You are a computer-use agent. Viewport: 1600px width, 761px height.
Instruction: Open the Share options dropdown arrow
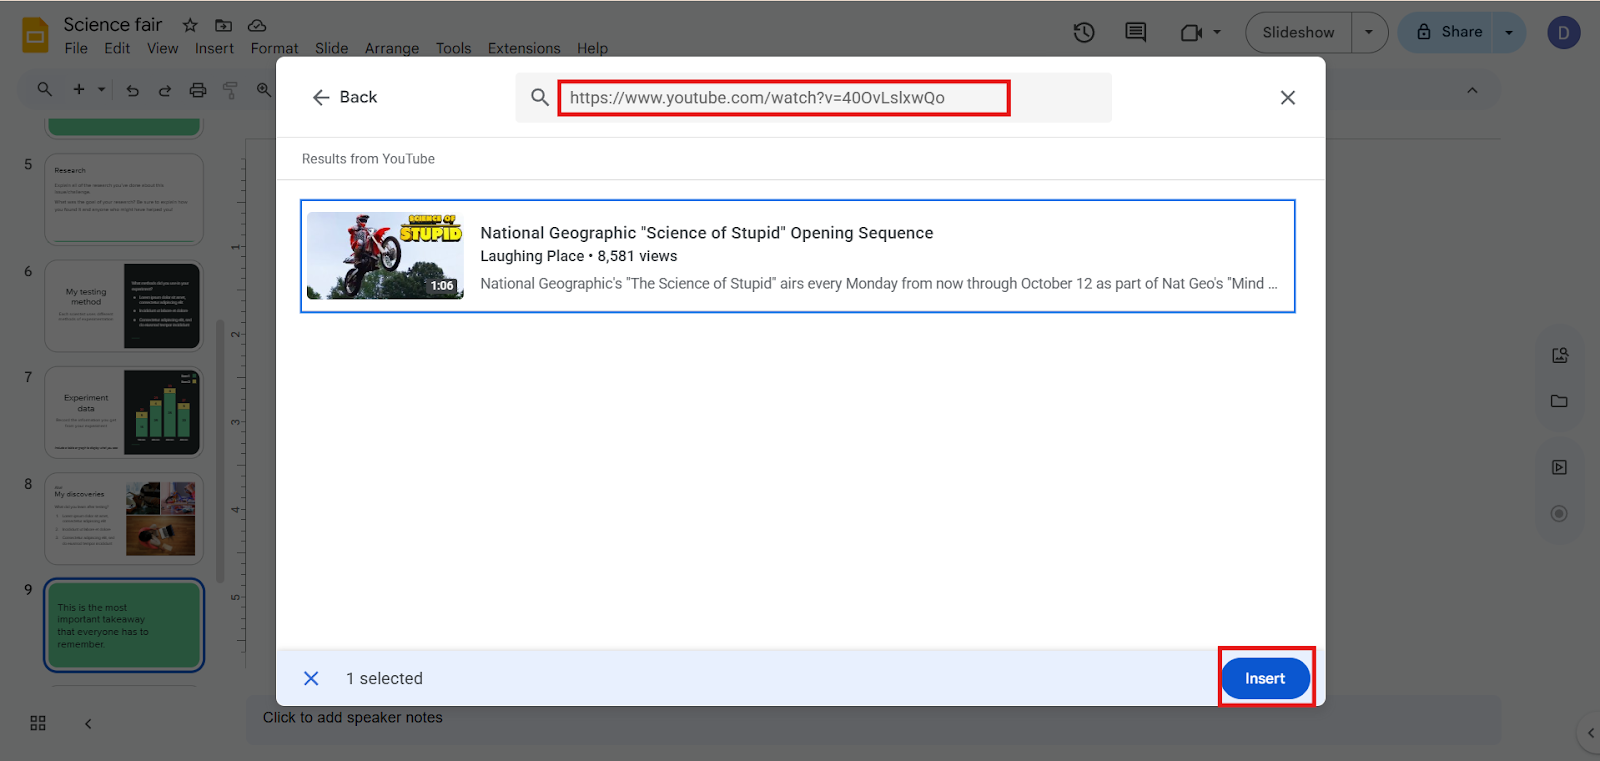[1509, 32]
